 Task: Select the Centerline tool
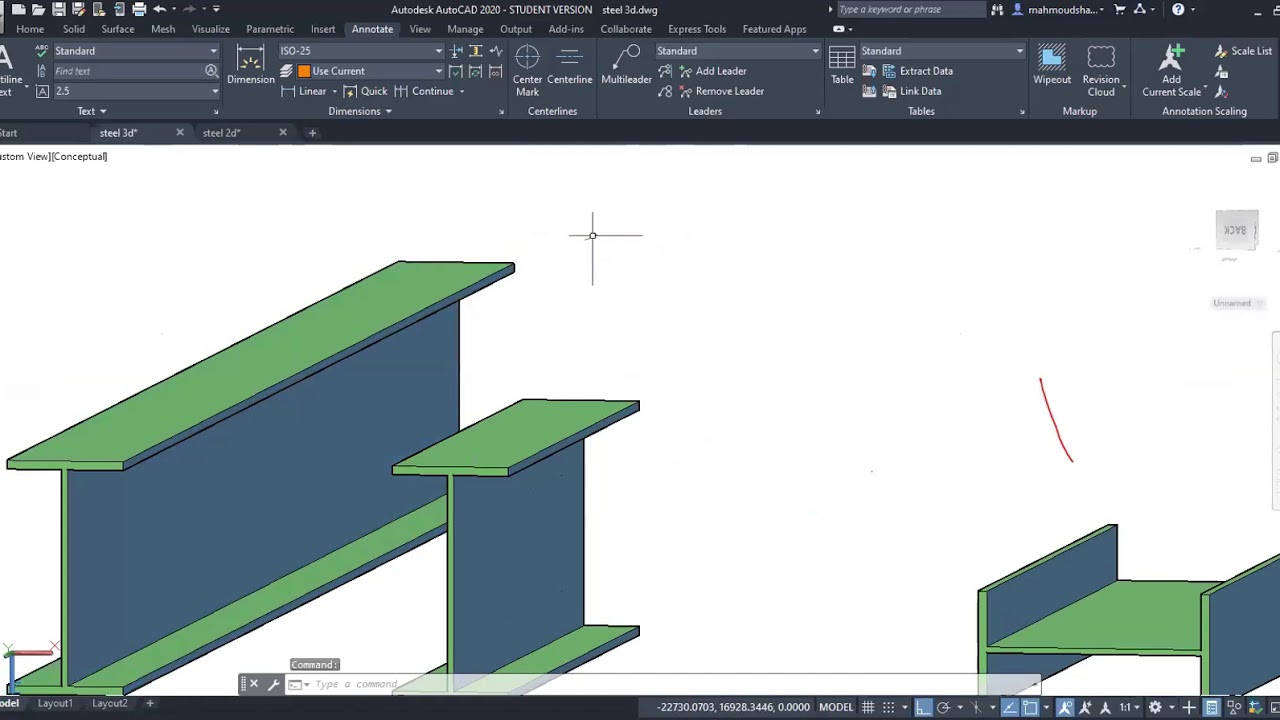pos(569,66)
